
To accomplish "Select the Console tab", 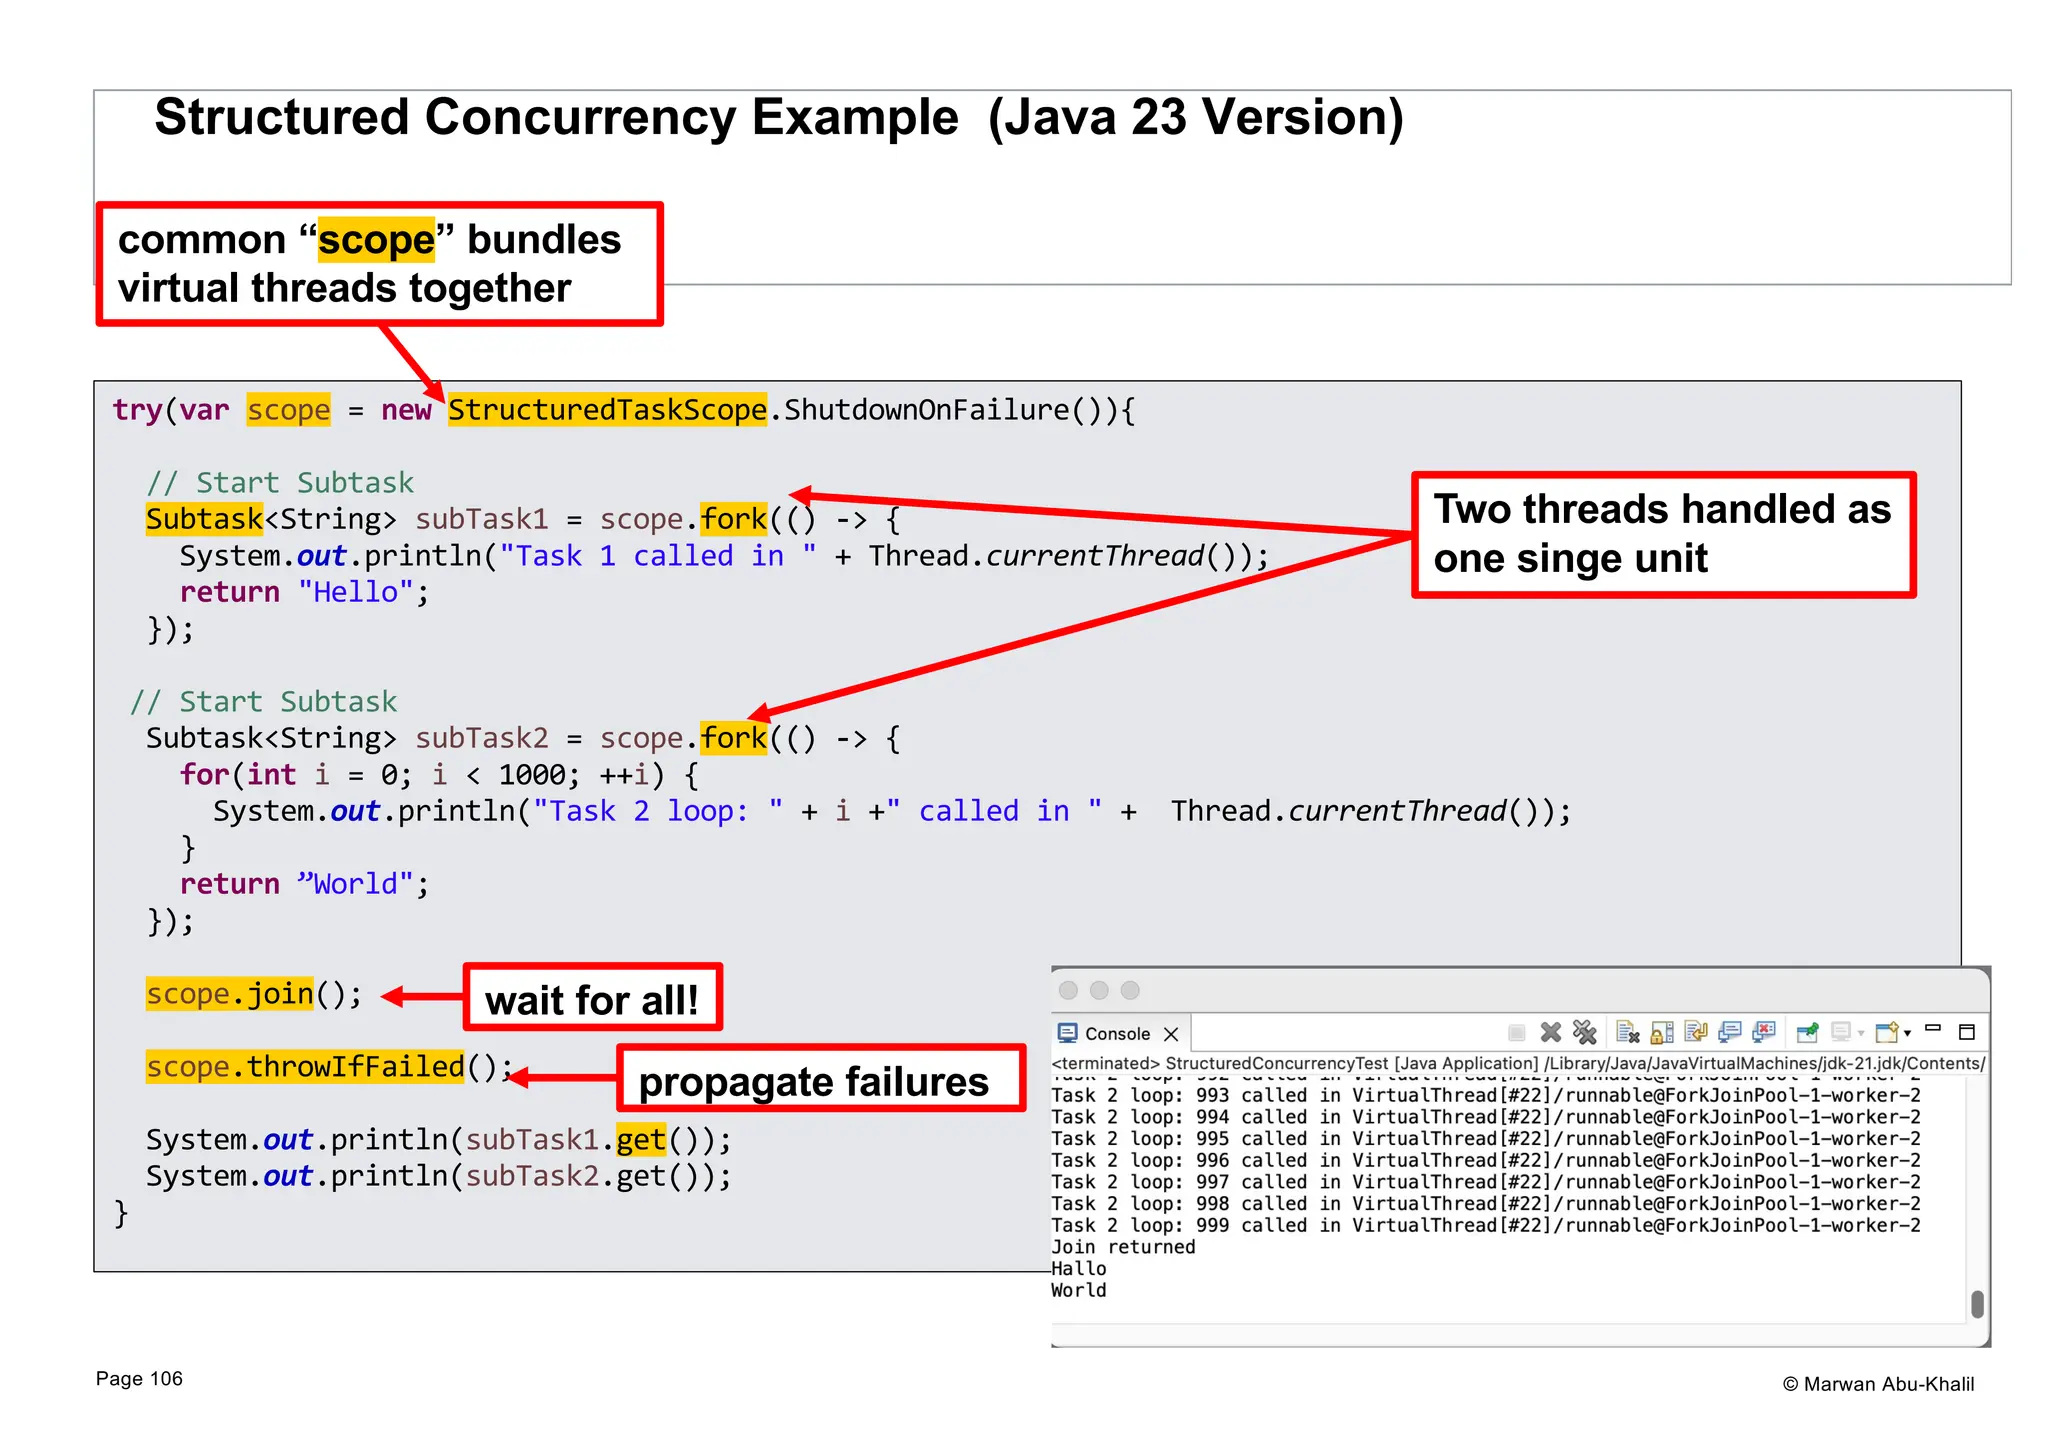I will pos(1116,1033).
